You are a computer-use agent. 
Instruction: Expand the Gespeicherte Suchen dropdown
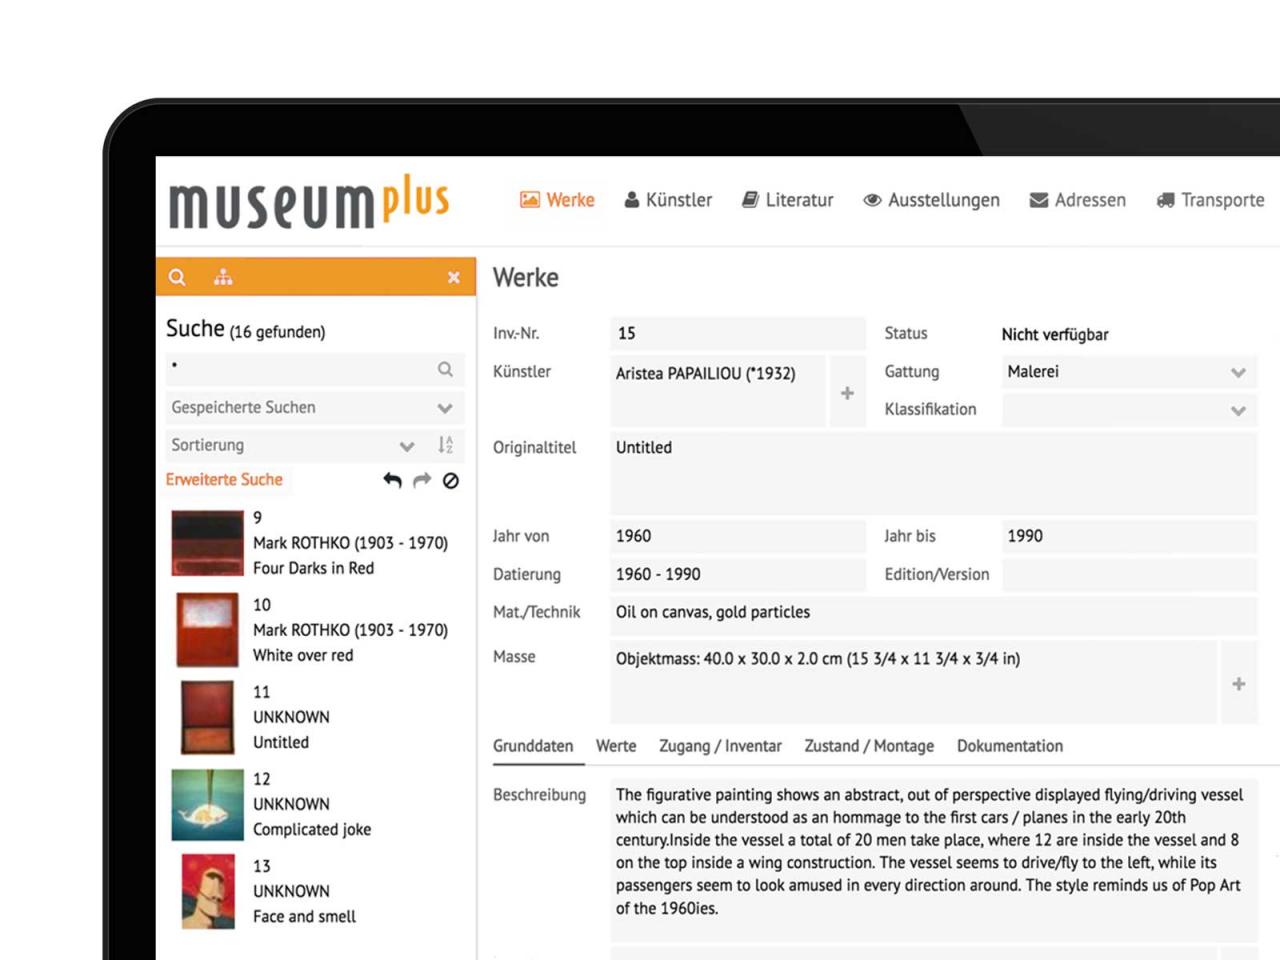(444, 408)
